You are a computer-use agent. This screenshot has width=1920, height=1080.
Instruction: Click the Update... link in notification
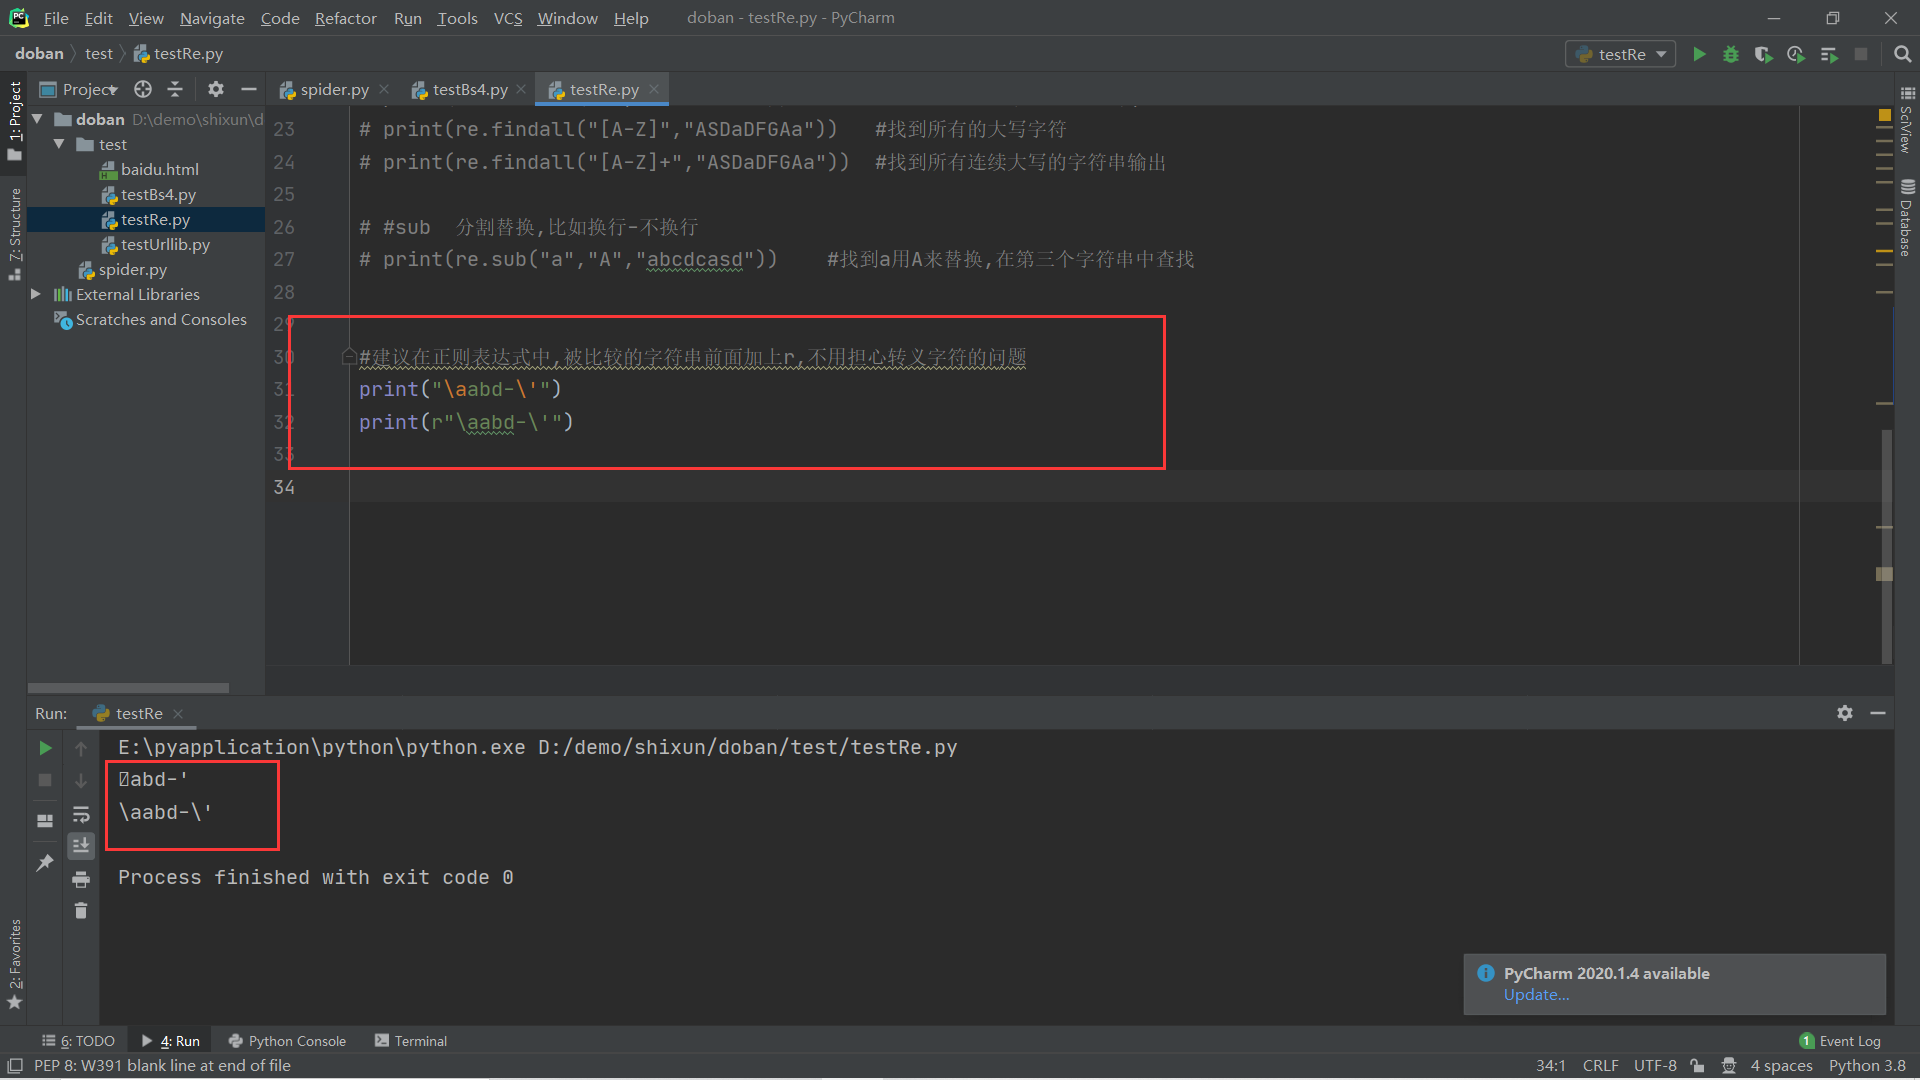tap(1536, 995)
